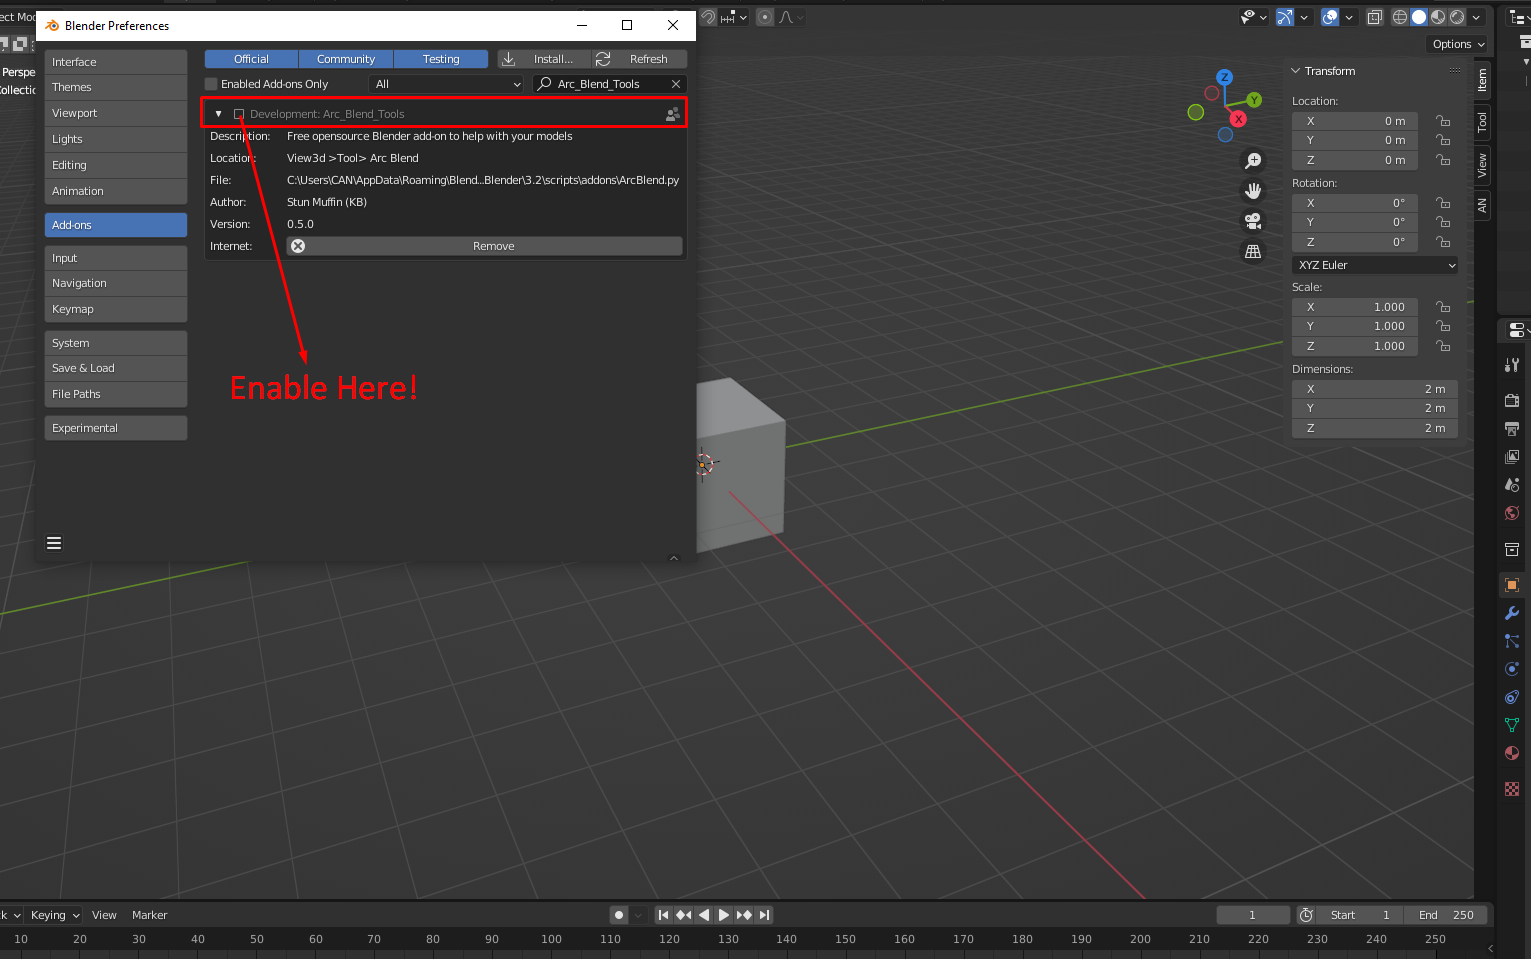Enable the Arc_Blend_Tools add-on checkbox

[x=237, y=113]
